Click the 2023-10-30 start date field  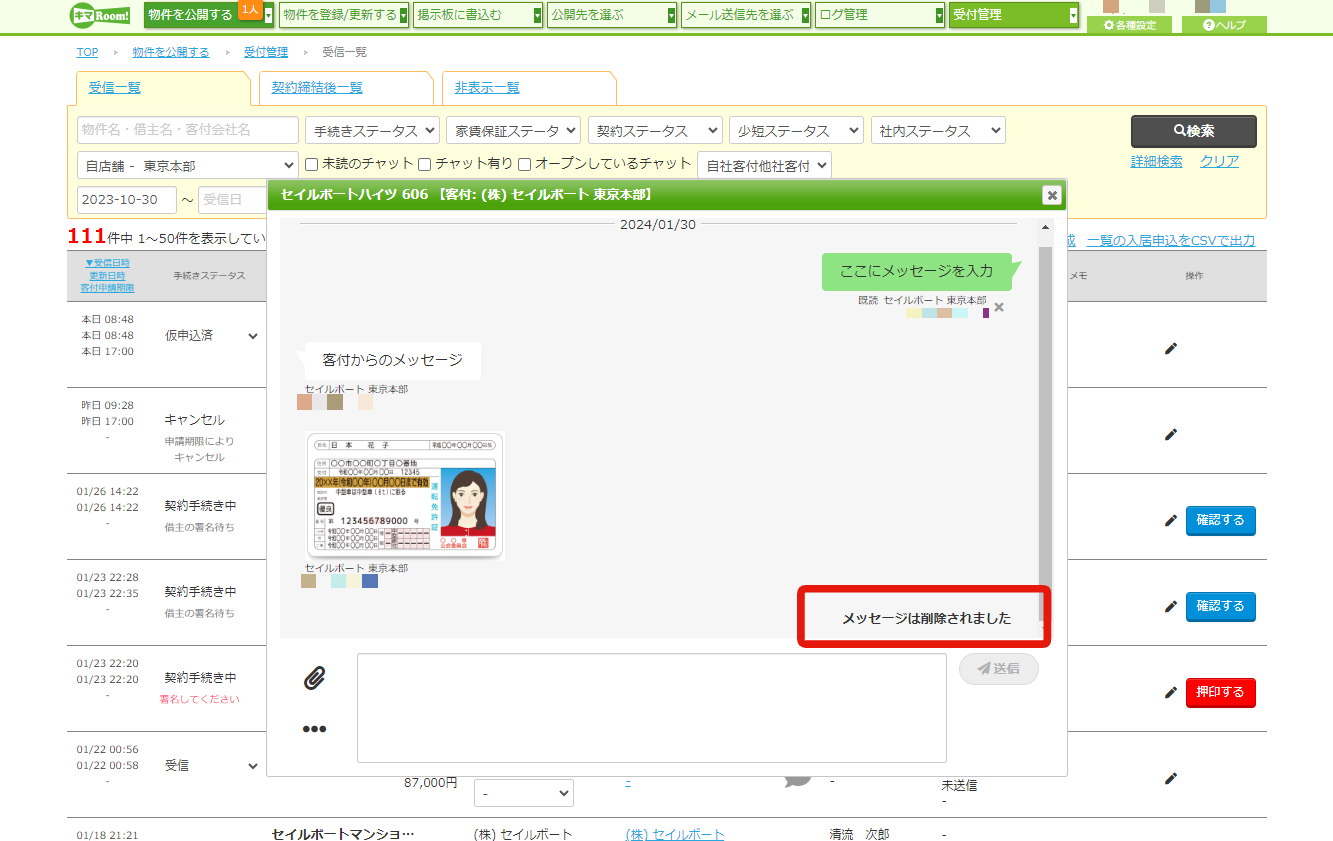(127, 200)
